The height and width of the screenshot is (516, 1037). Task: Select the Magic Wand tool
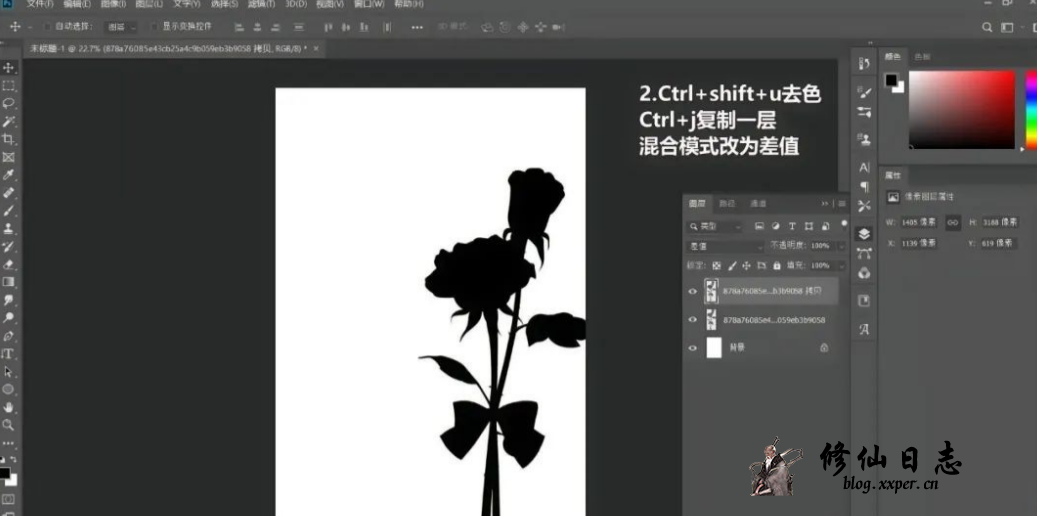(x=8, y=121)
